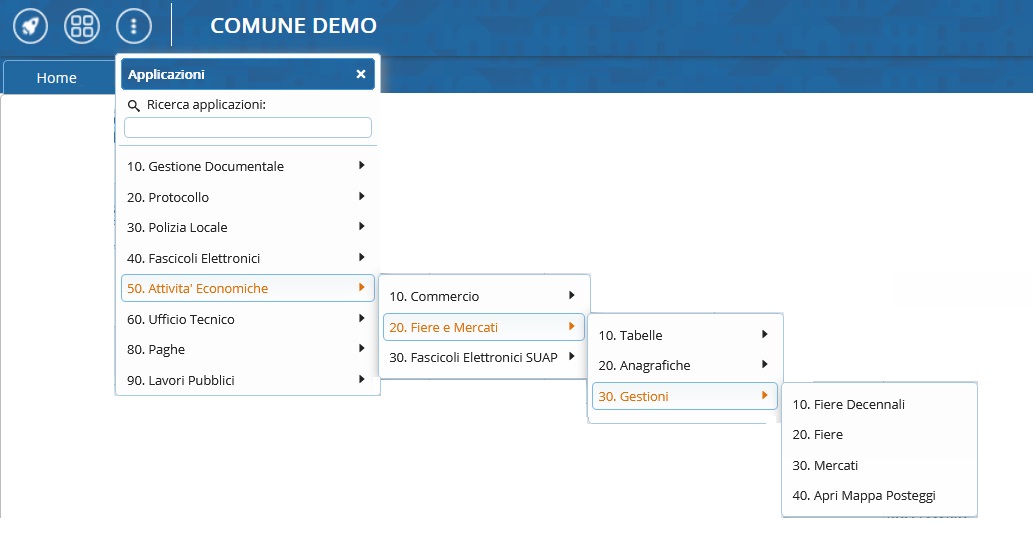Close the Applicazioni panel
Screen dimensions: 1033x555
[x=361, y=74]
